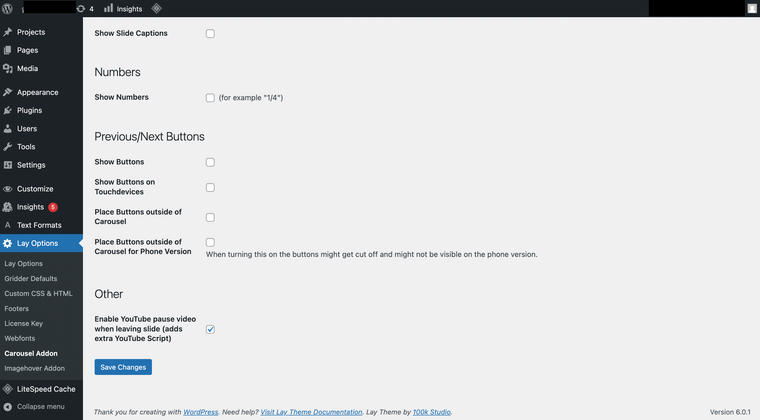Open the Settings sidebar icon

pos(8,165)
